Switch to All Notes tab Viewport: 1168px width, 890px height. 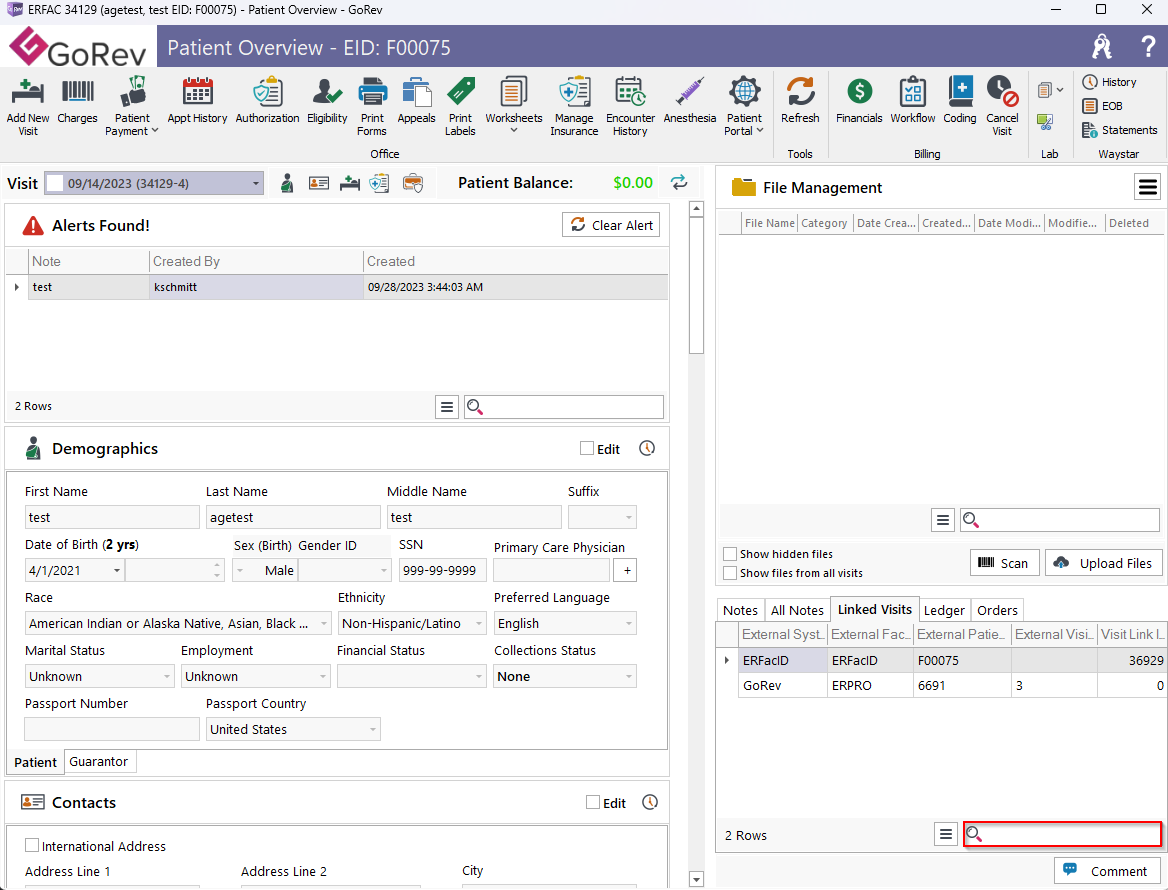click(x=797, y=610)
